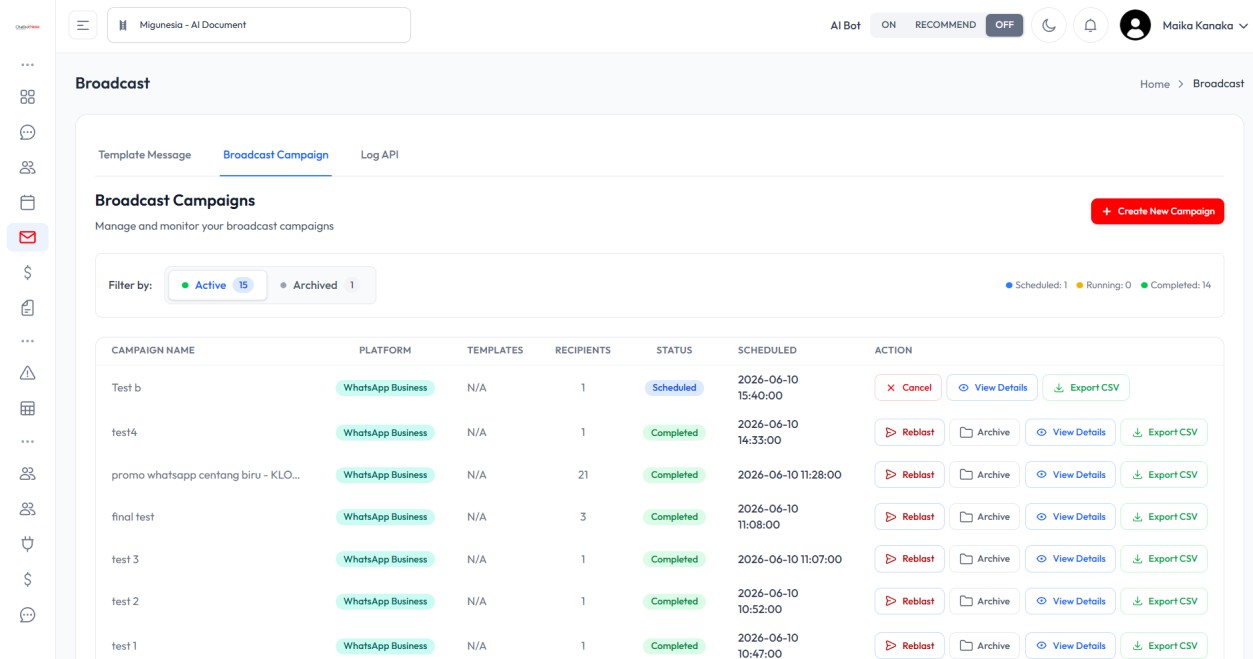This screenshot has height=659, width=1253.
Task: Set AI Bot to ON
Action: 888,25
